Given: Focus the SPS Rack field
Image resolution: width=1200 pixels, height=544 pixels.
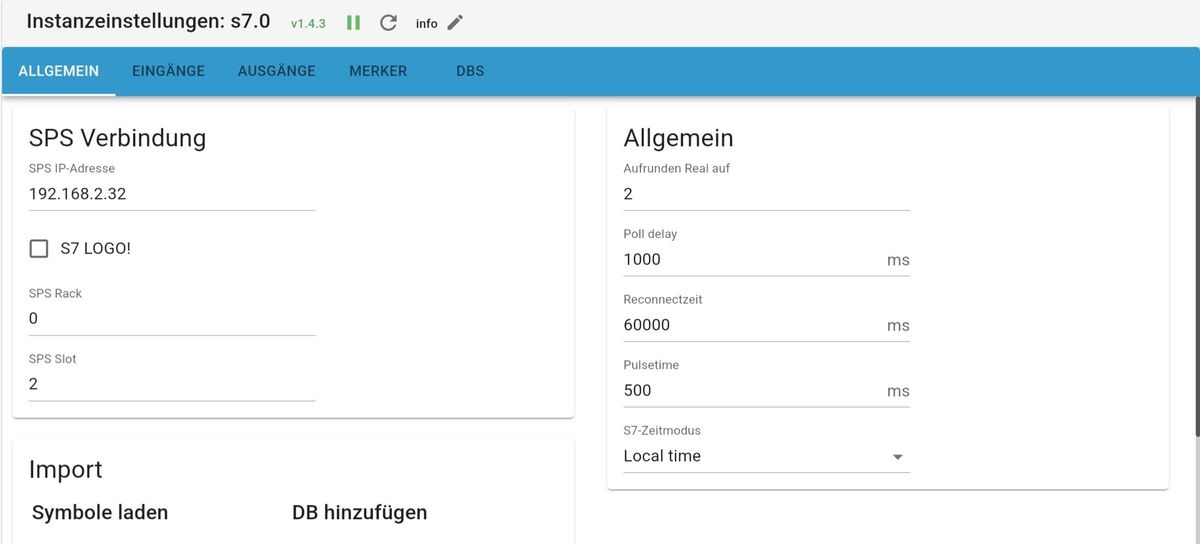Looking at the screenshot, I should [172, 319].
